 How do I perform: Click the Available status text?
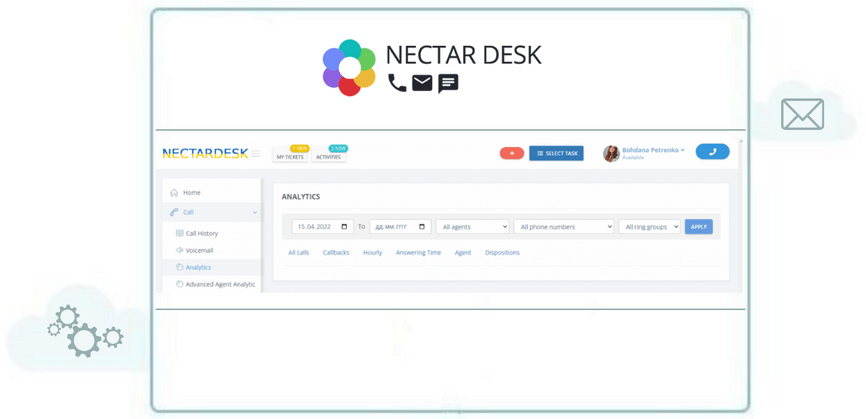633,157
